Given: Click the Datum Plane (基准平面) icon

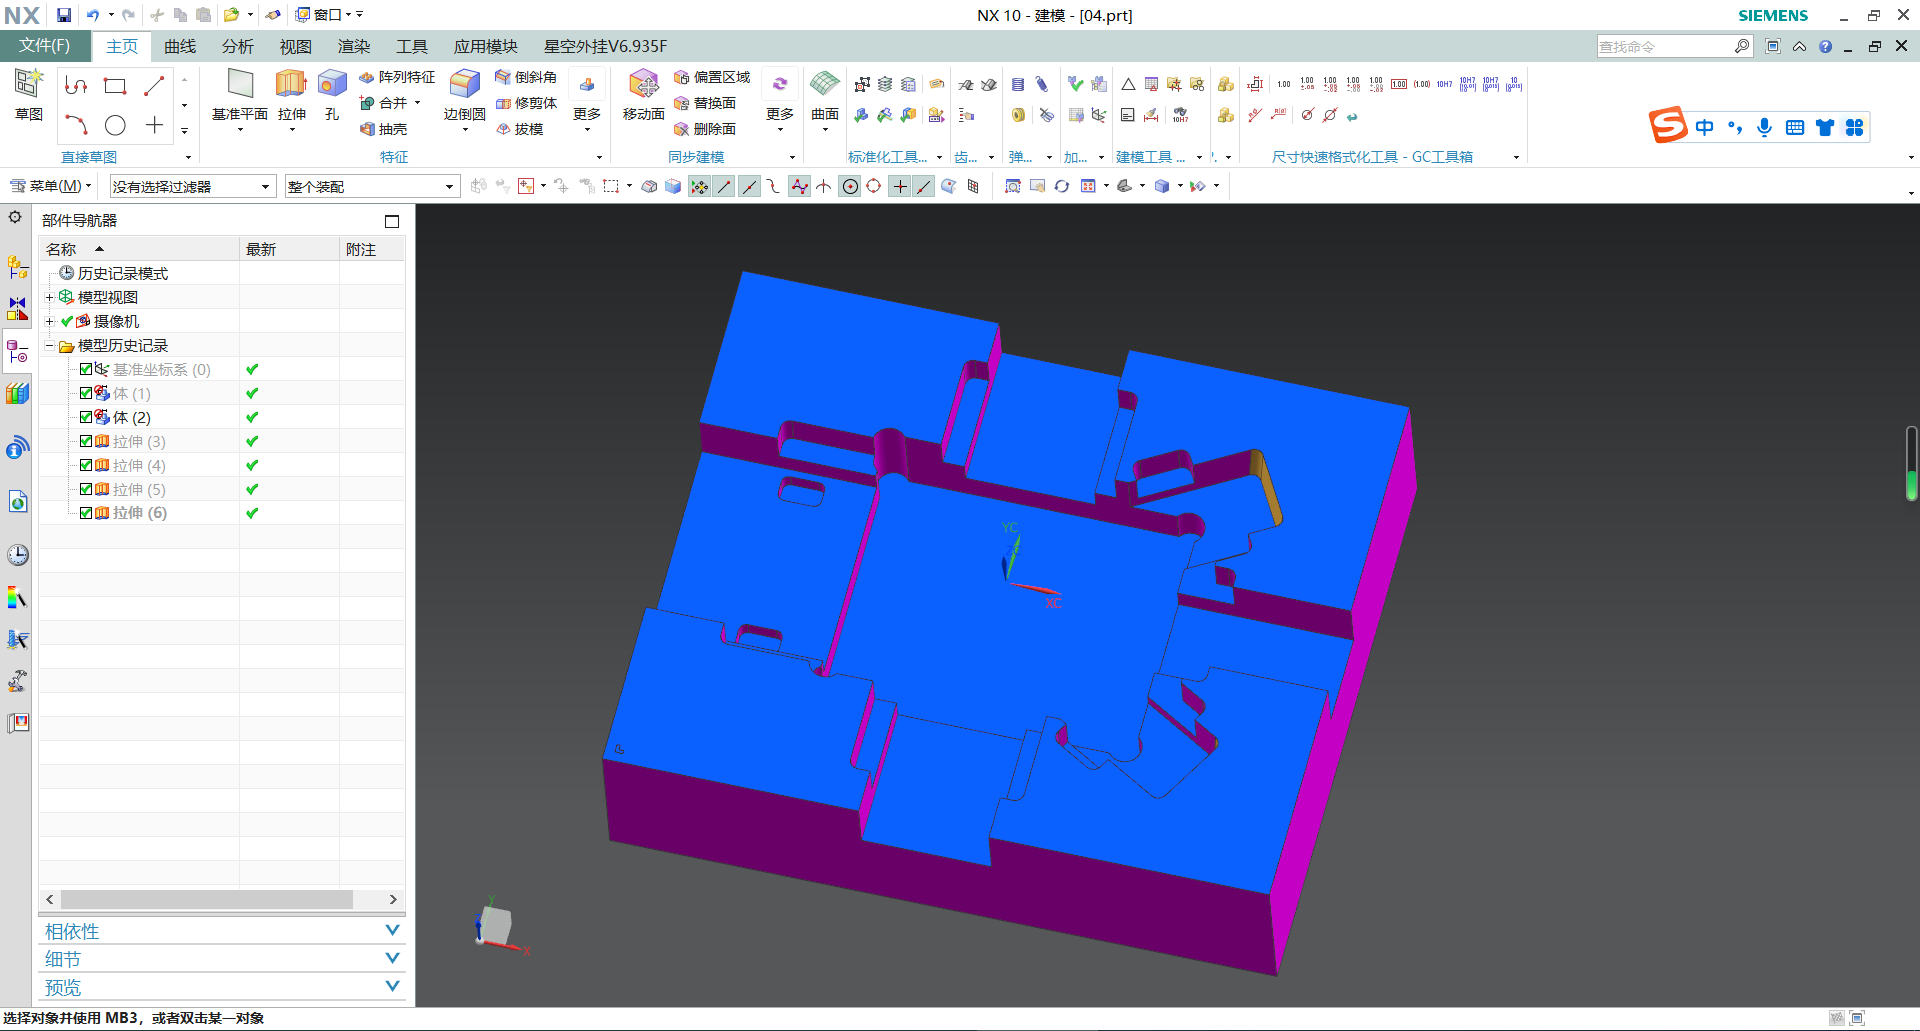Looking at the screenshot, I should click(x=240, y=85).
